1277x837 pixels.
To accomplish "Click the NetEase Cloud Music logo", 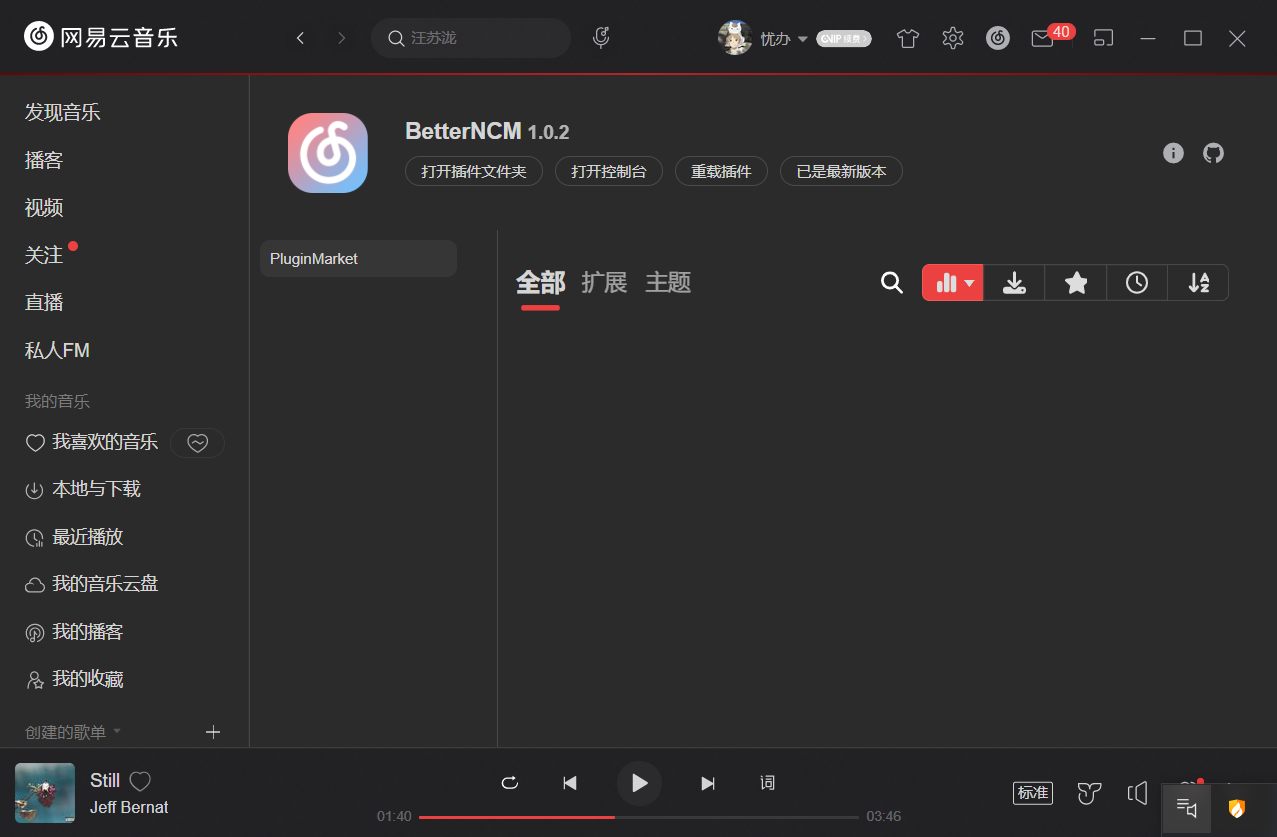I will coord(101,38).
